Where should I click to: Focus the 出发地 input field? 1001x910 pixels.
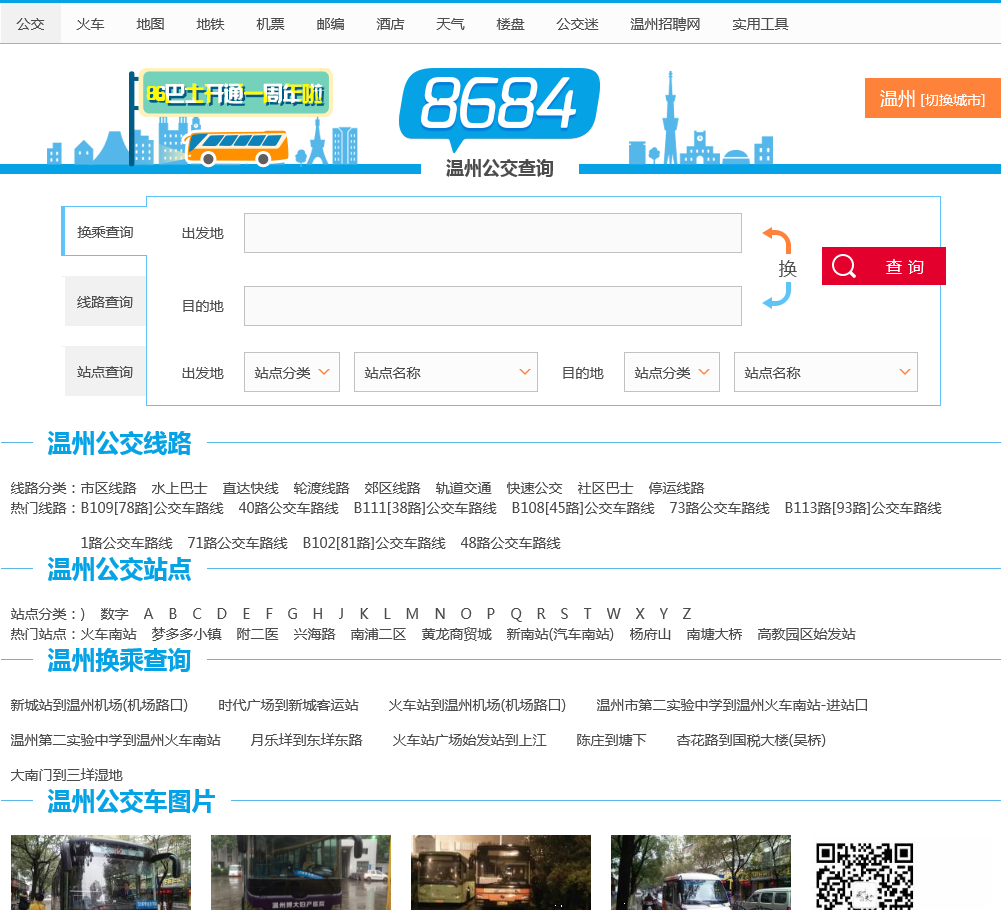coord(492,232)
